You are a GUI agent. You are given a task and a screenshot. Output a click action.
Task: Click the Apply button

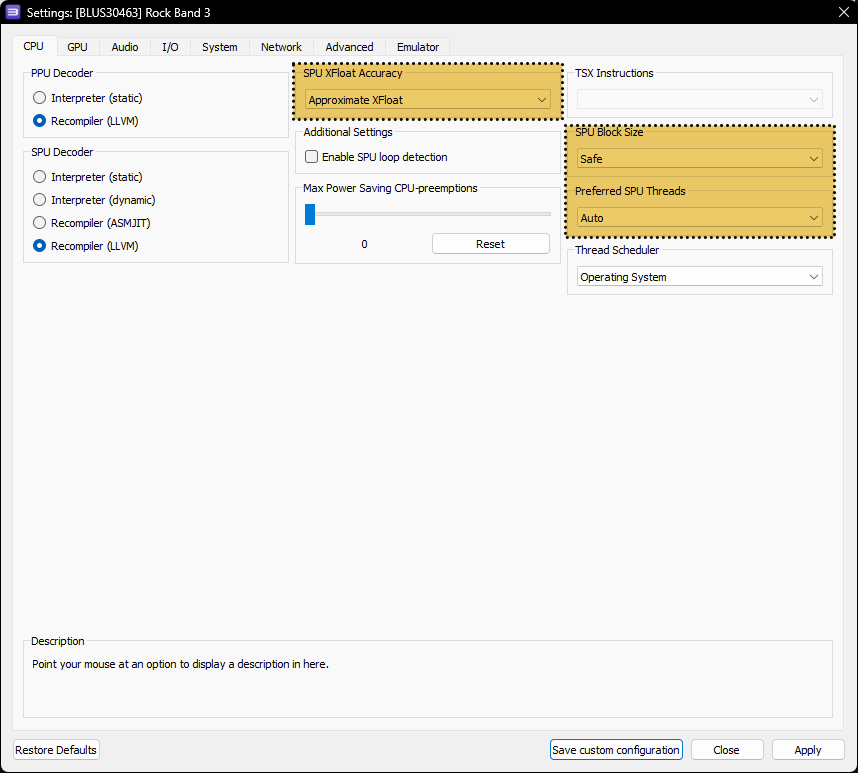(808, 749)
